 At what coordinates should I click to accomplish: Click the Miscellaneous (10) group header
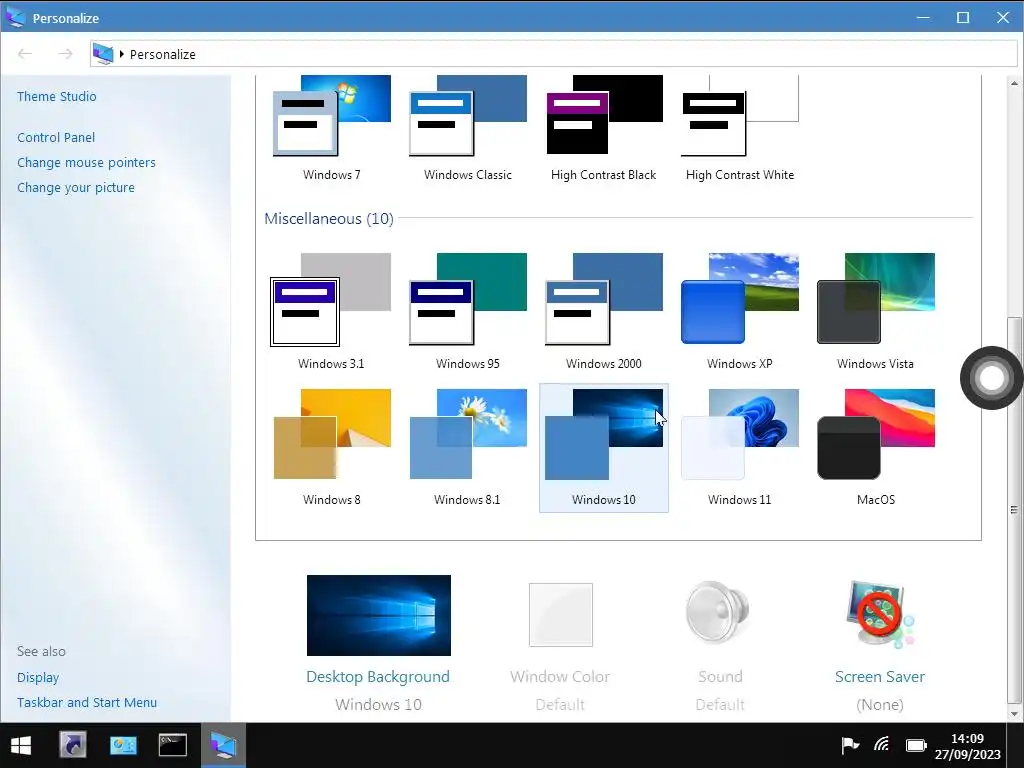[328, 219]
